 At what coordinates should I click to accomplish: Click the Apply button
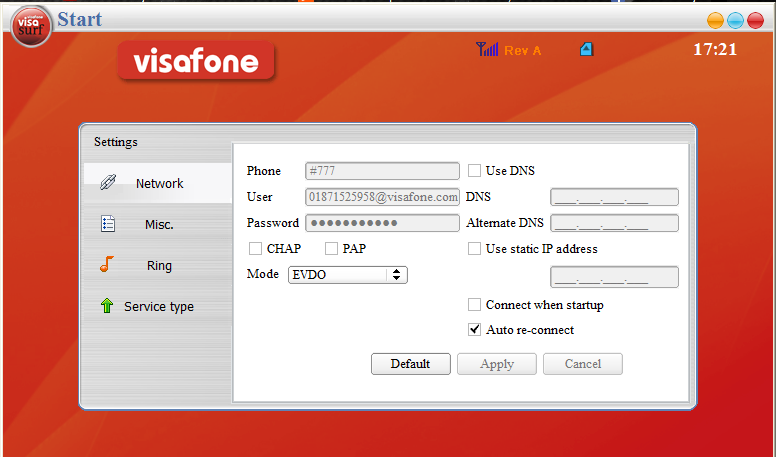(497, 364)
